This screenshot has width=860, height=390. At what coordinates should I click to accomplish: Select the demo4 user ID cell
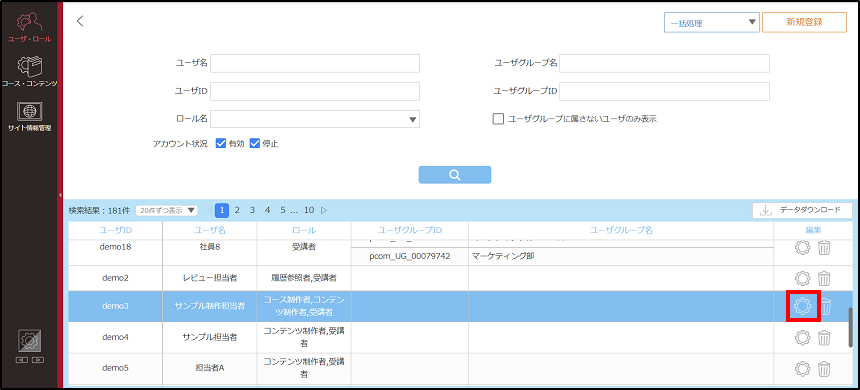tap(115, 337)
